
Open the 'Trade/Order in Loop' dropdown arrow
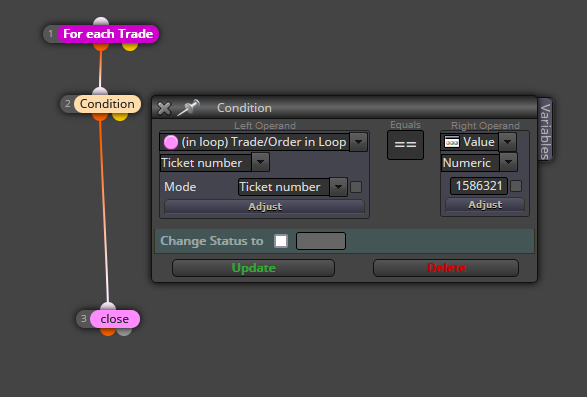coord(358,142)
